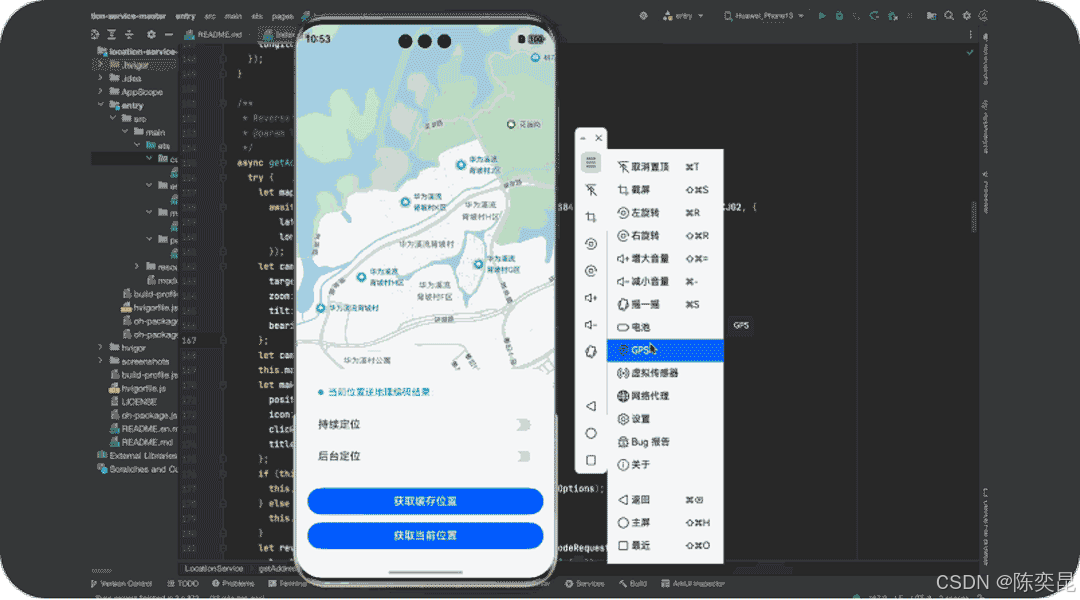The height and width of the screenshot is (600, 1080).
Task: Click select opened file target icon
Action: pyautogui.click(x=95, y=34)
